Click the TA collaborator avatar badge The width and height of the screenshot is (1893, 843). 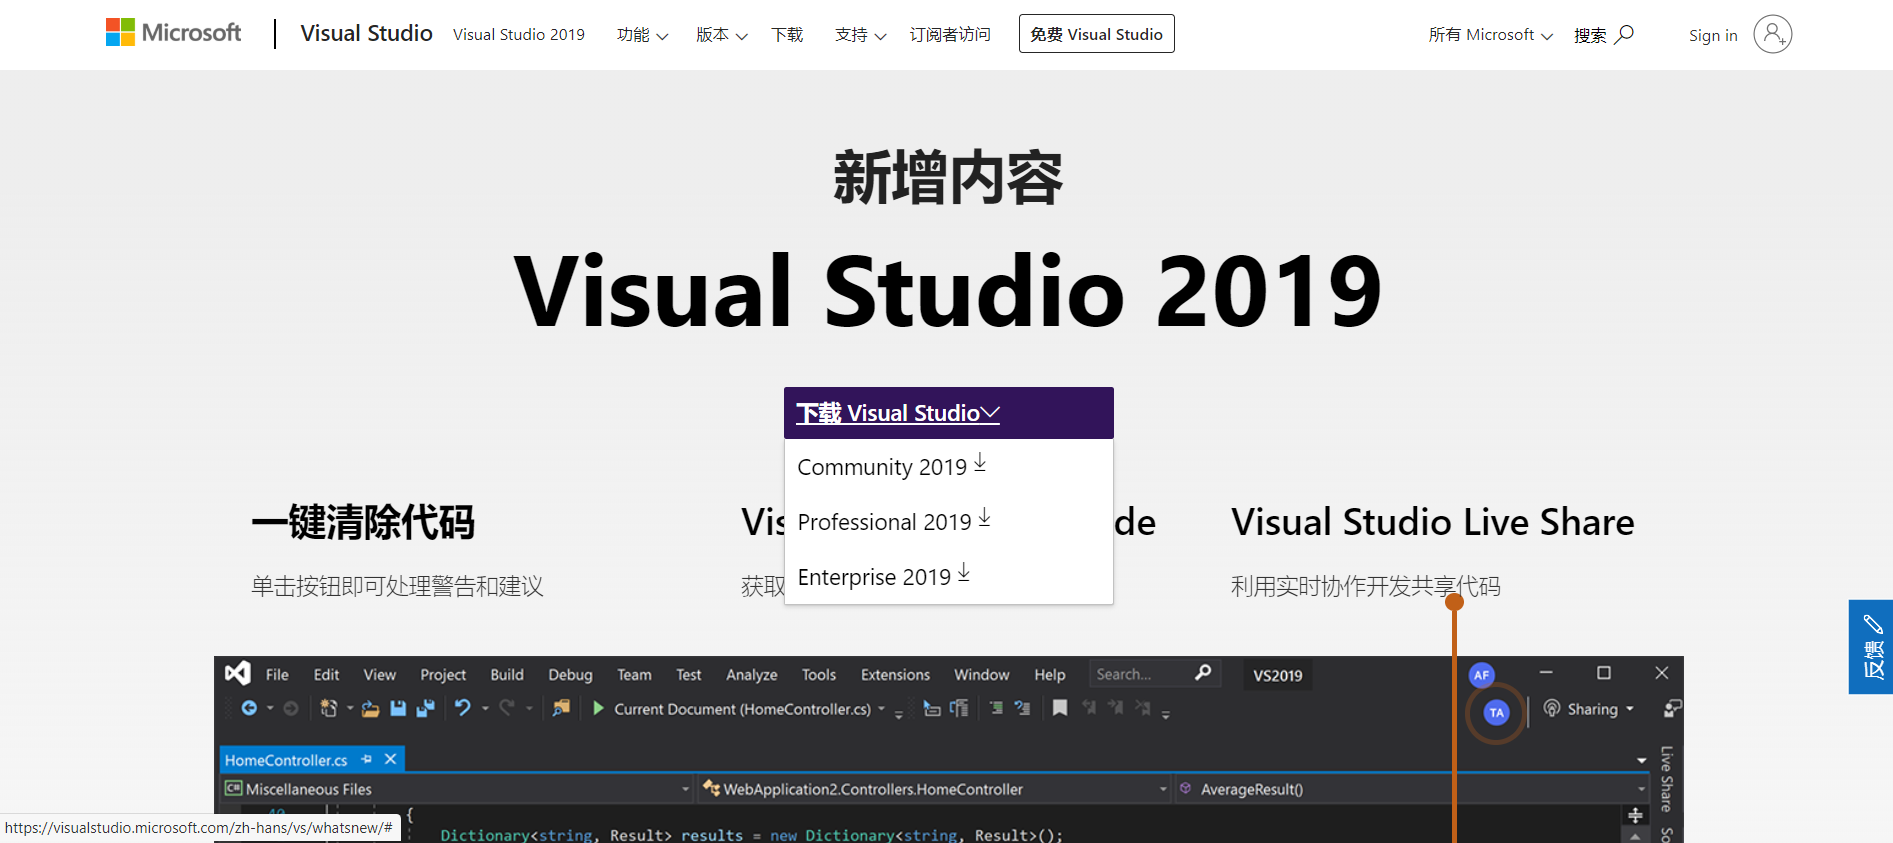(x=1496, y=713)
